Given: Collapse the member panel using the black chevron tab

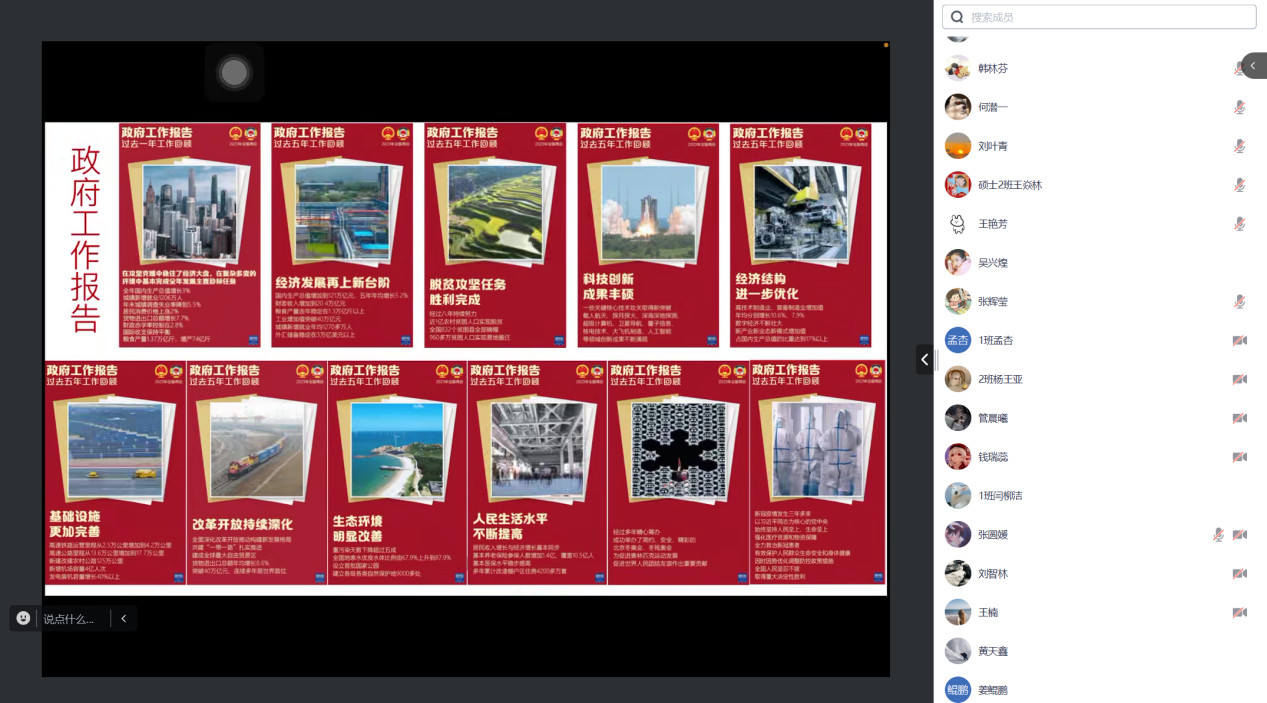Looking at the screenshot, I should 925,359.
